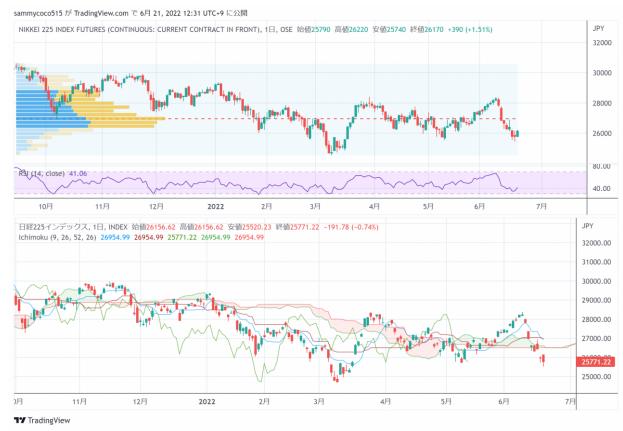
Task: Click the futures open value 始値25790
Action: (313, 29)
